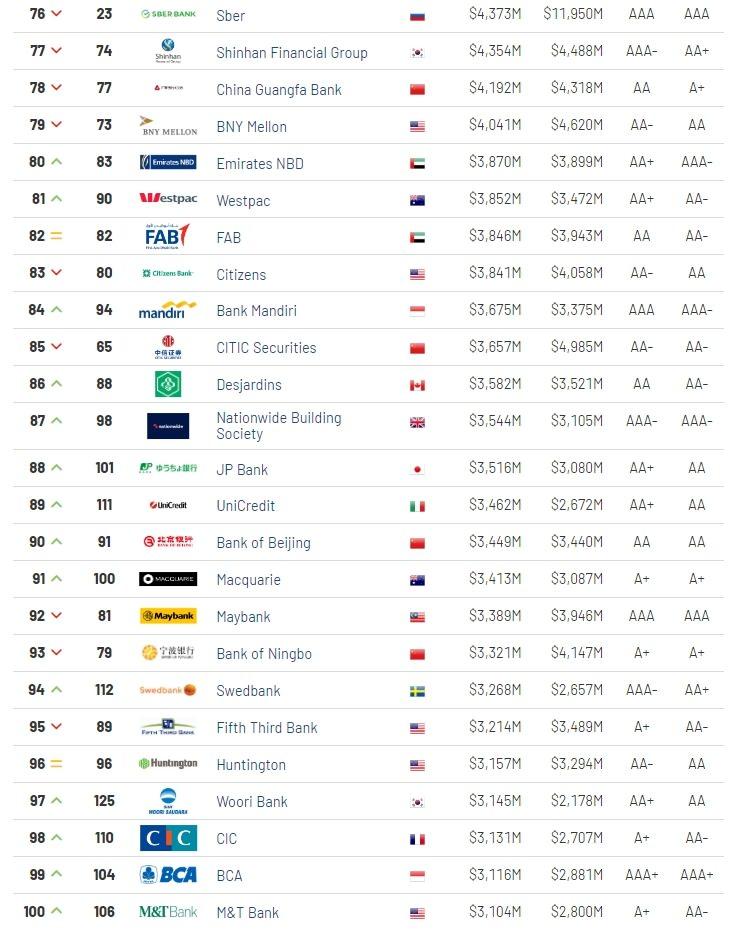
Task: Click the Nationwide Building Society logo
Action: [168, 426]
